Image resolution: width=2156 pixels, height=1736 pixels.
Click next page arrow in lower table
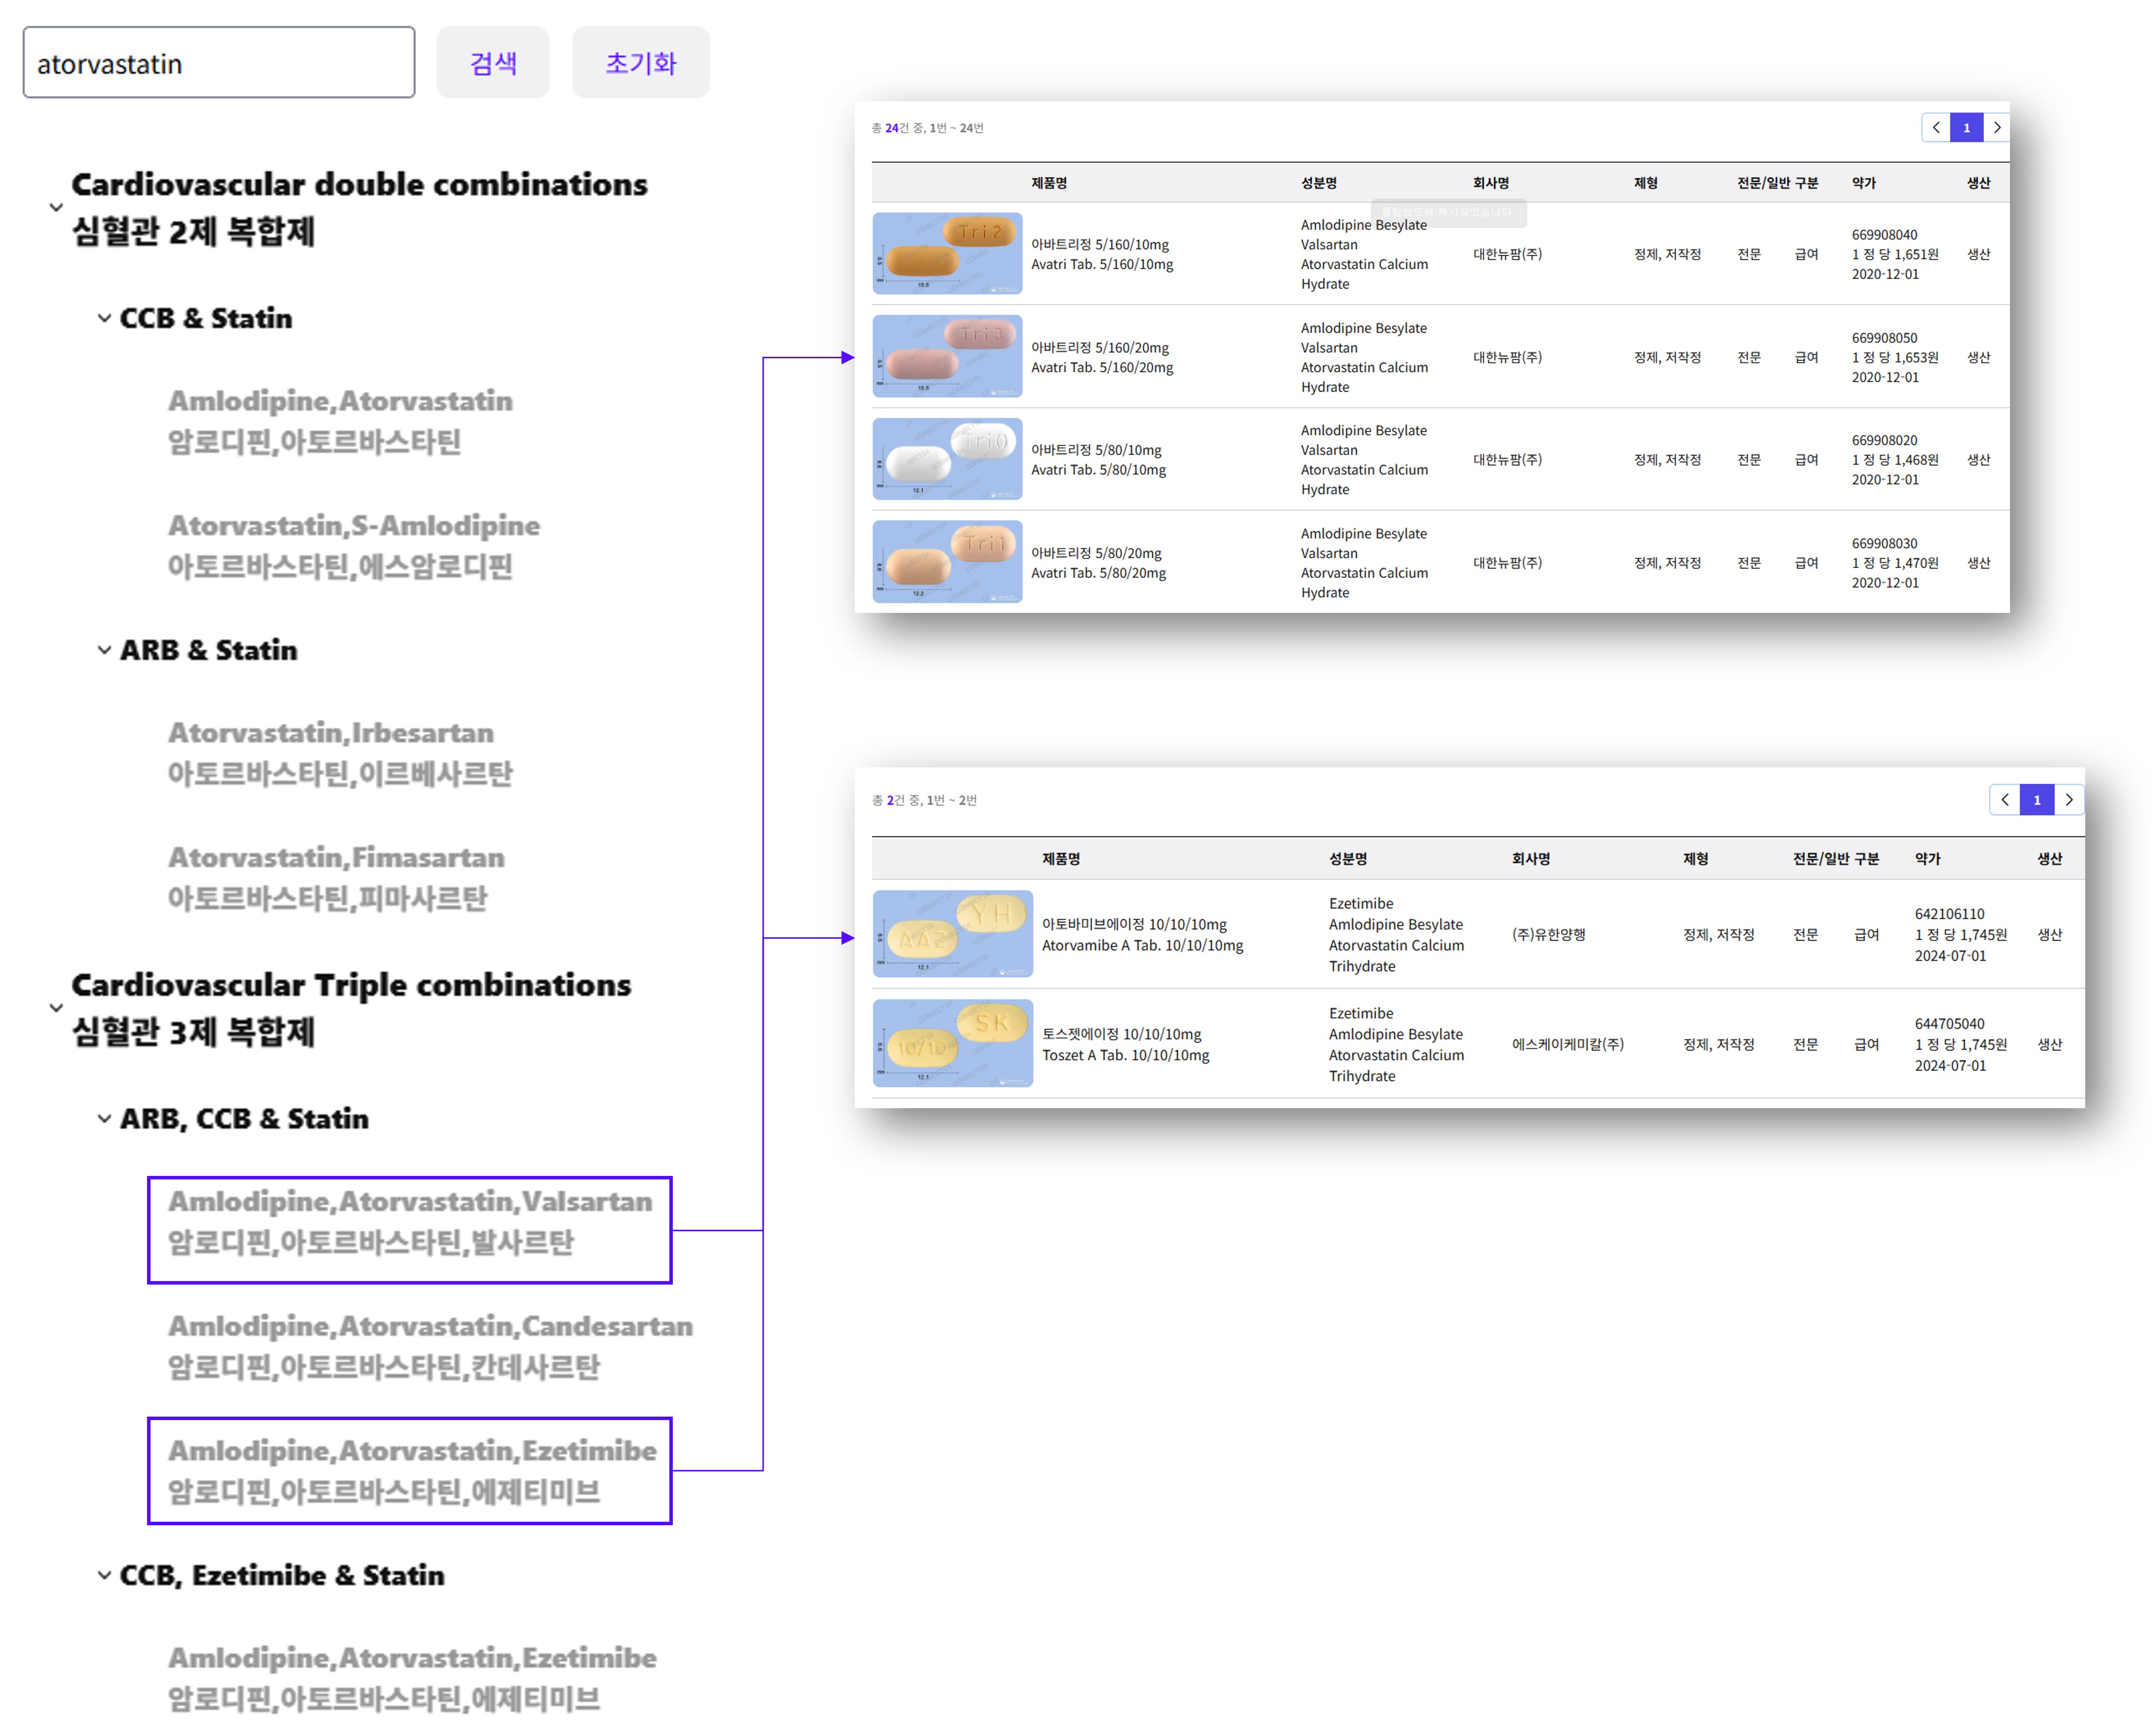[2068, 800]
